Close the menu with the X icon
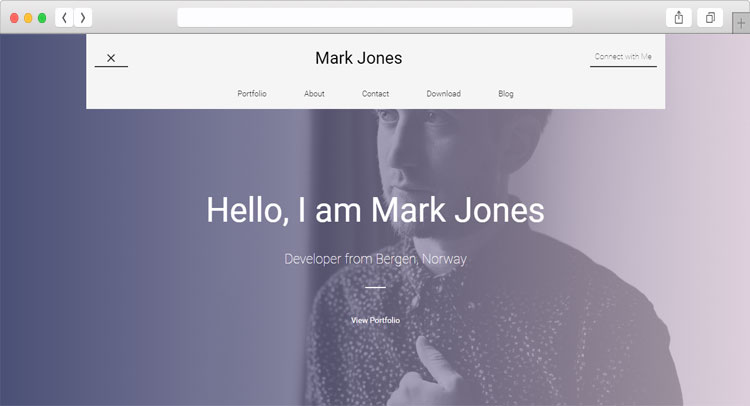The width and height of the screenshot is (750, 406). click(x=111, y=58)
